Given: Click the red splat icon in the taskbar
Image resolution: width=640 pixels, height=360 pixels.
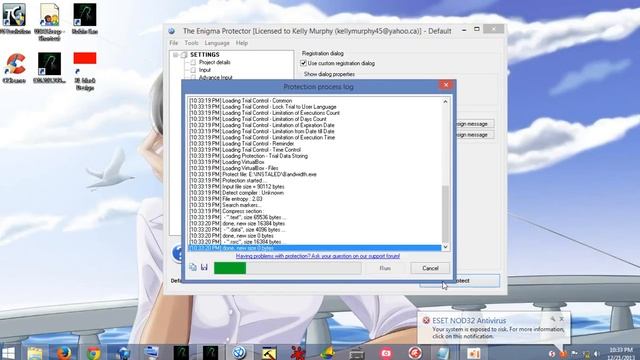Looking at the screenshot, I should pyautogui.click(x=298, y=353).
